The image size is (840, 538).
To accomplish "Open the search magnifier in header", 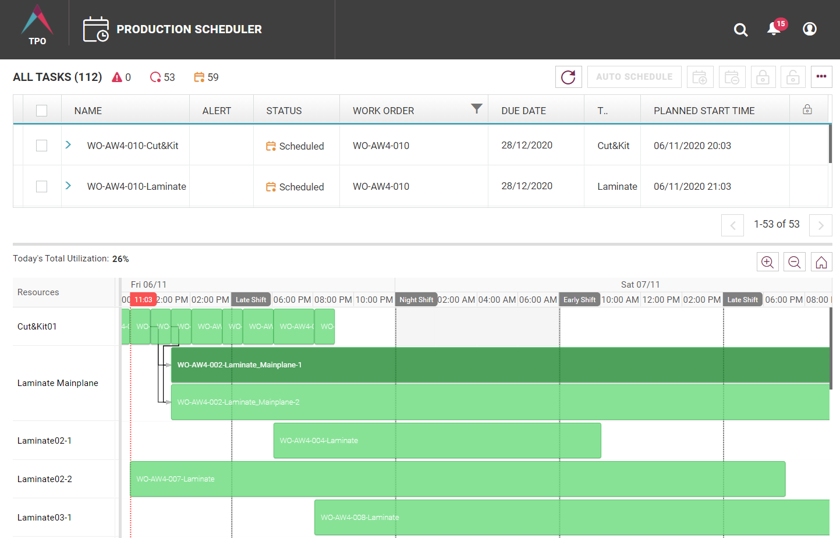I will [741, 30].
